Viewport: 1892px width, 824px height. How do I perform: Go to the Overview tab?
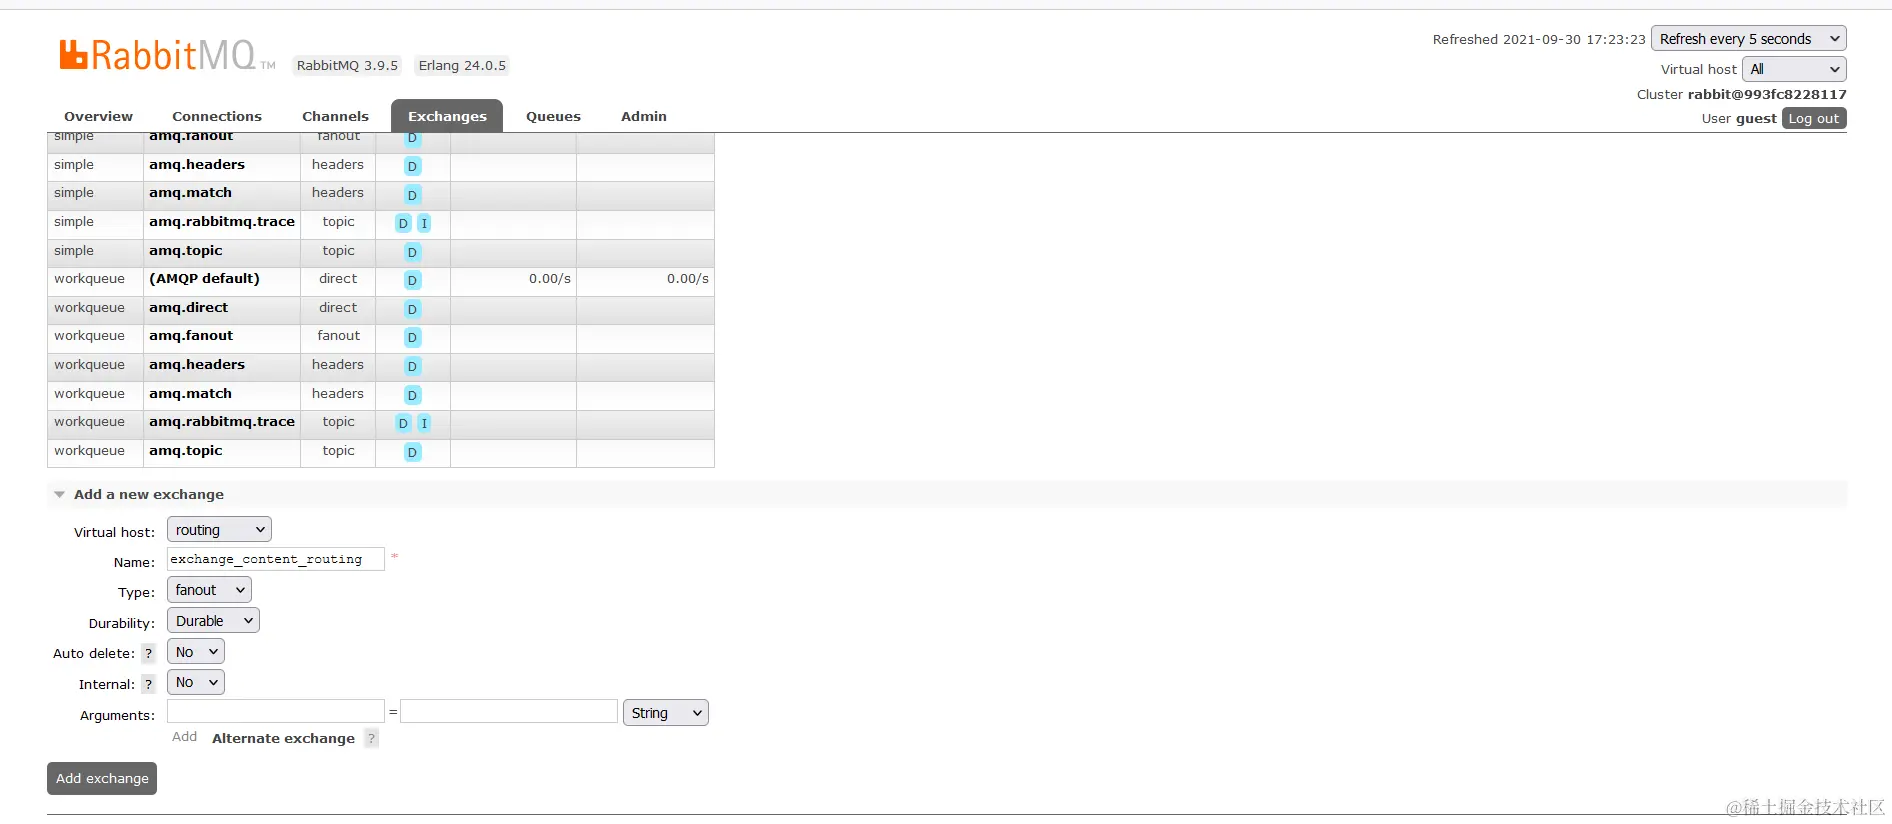click(x=98, y=116)
